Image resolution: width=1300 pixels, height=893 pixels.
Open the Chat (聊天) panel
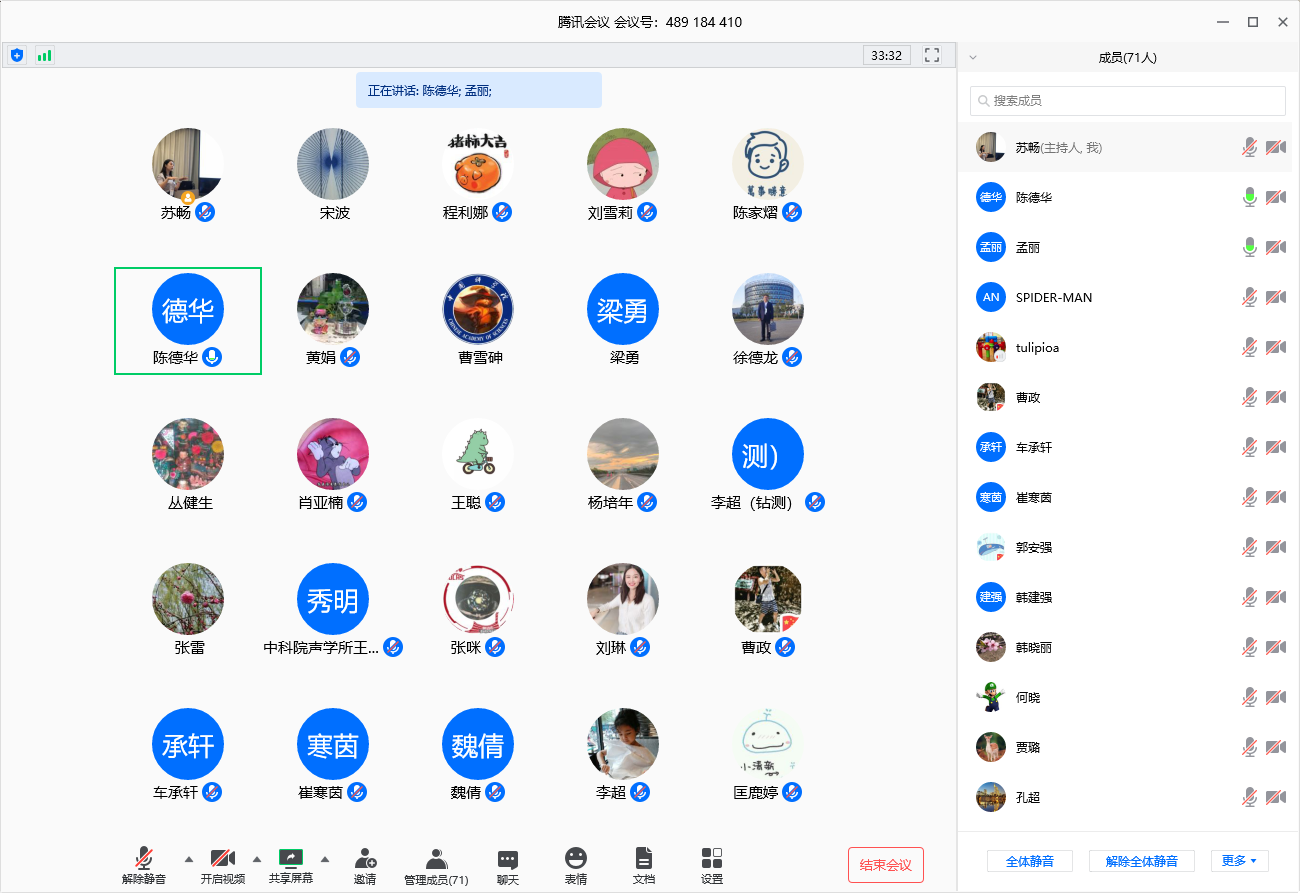click(x=508, y=859)
